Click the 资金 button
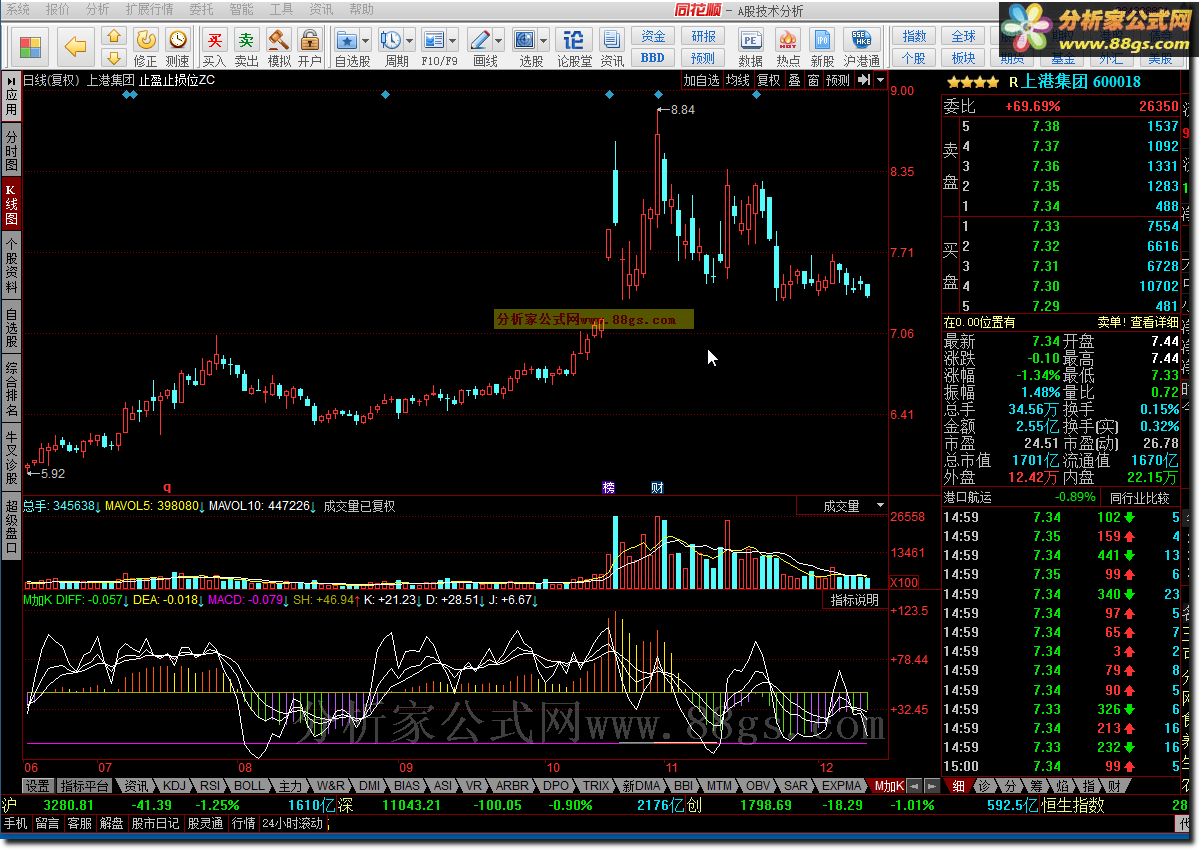Image resolution: width=1201 pixels, height=850 pixels. [653, 37]
